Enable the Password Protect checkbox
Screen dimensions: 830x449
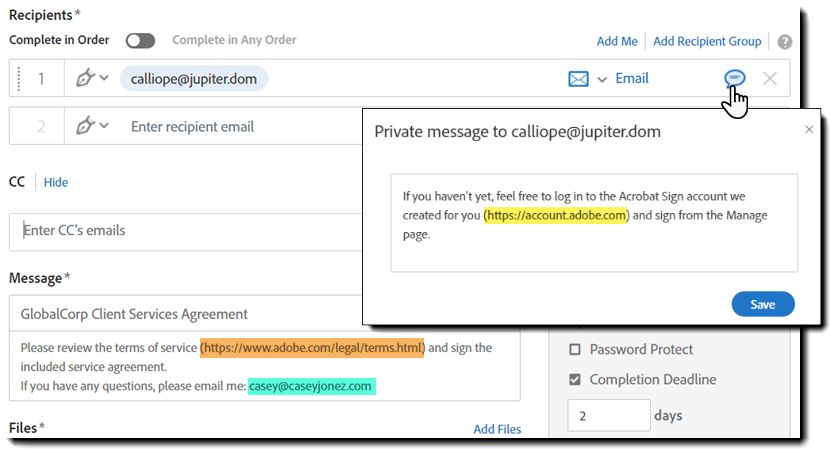click(575, 350)
